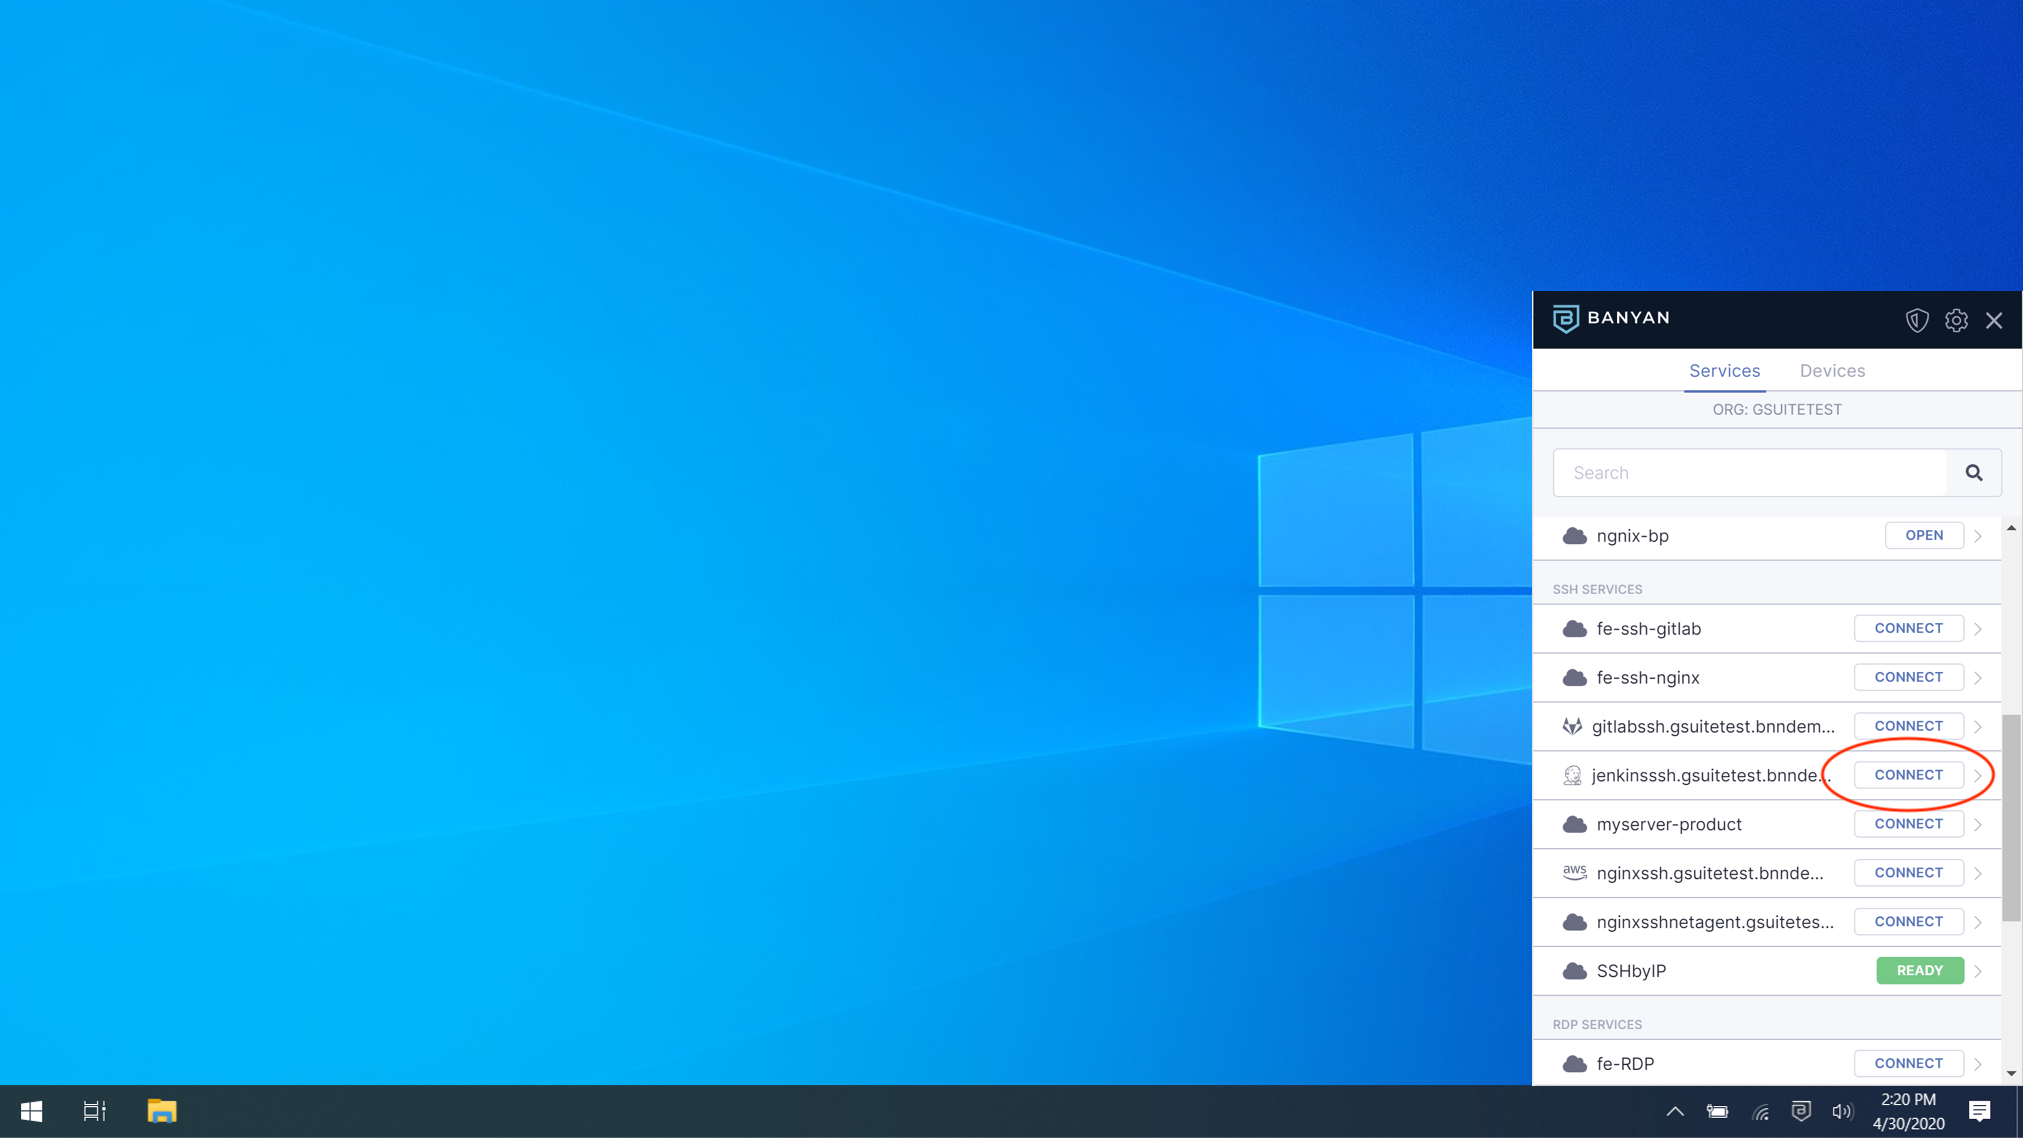This screenshot has width=2023, height=1138.
Task: Connect to nginxssh.gsuitetest service
Action: click(x=1908, y=873)
